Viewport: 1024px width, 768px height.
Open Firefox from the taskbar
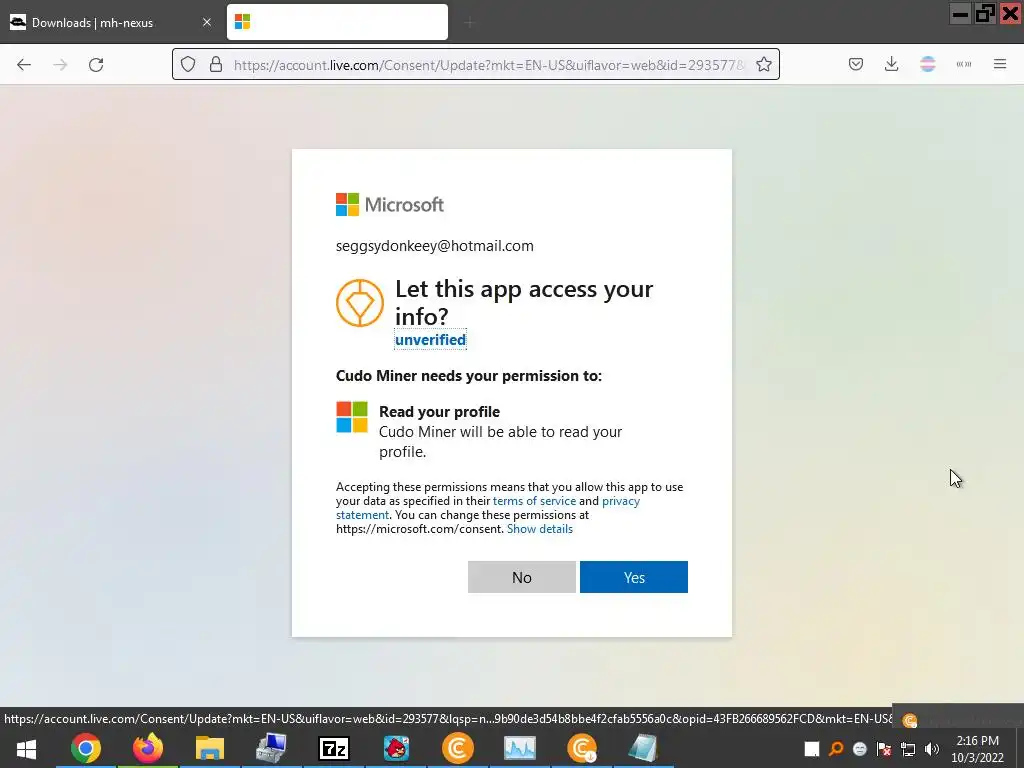point(148,748)
